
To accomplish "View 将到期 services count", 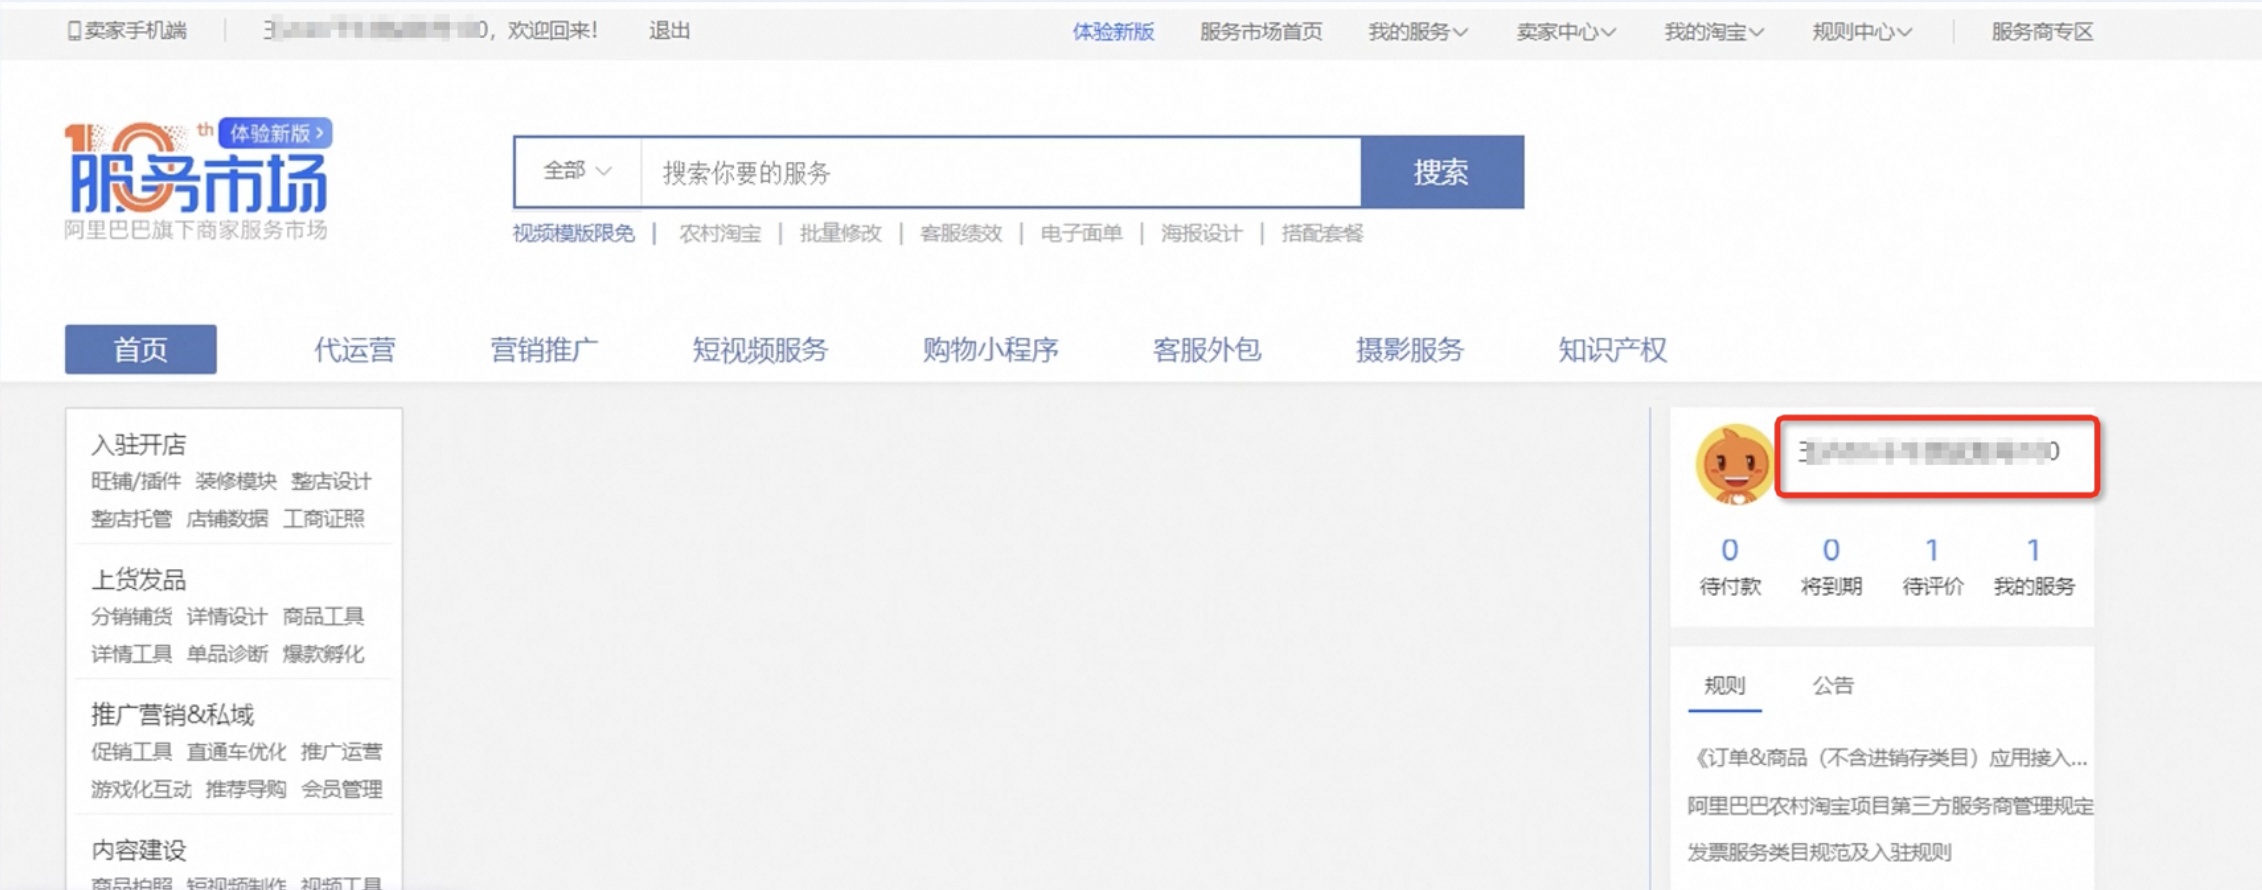I will point(1831,566).
